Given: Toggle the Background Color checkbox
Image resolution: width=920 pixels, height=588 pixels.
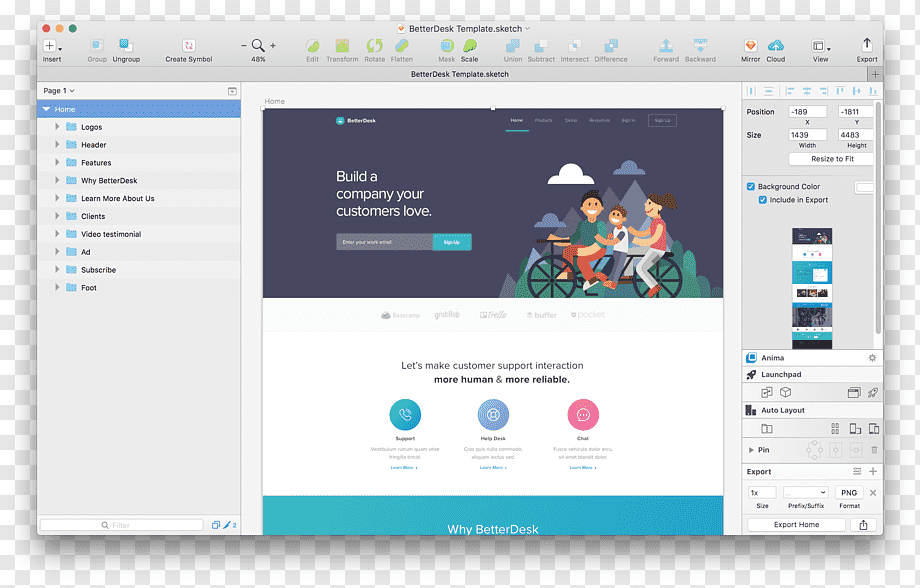Looking at the screenshot, I should click(x=750, y=187).
